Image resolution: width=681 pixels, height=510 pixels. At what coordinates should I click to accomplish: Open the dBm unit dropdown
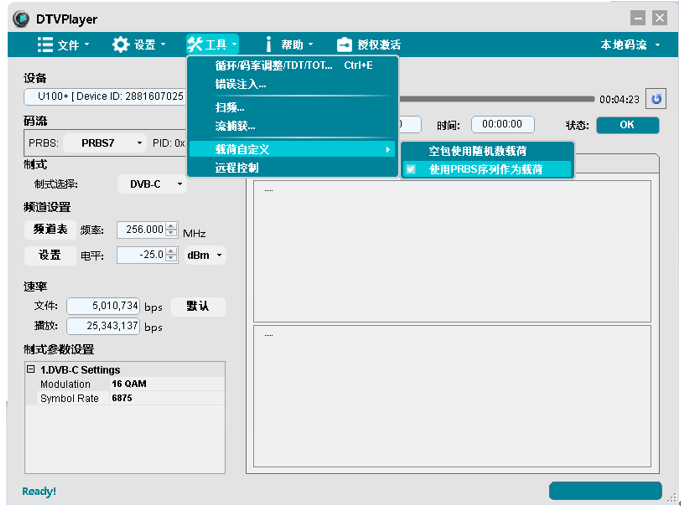point(205,255)
